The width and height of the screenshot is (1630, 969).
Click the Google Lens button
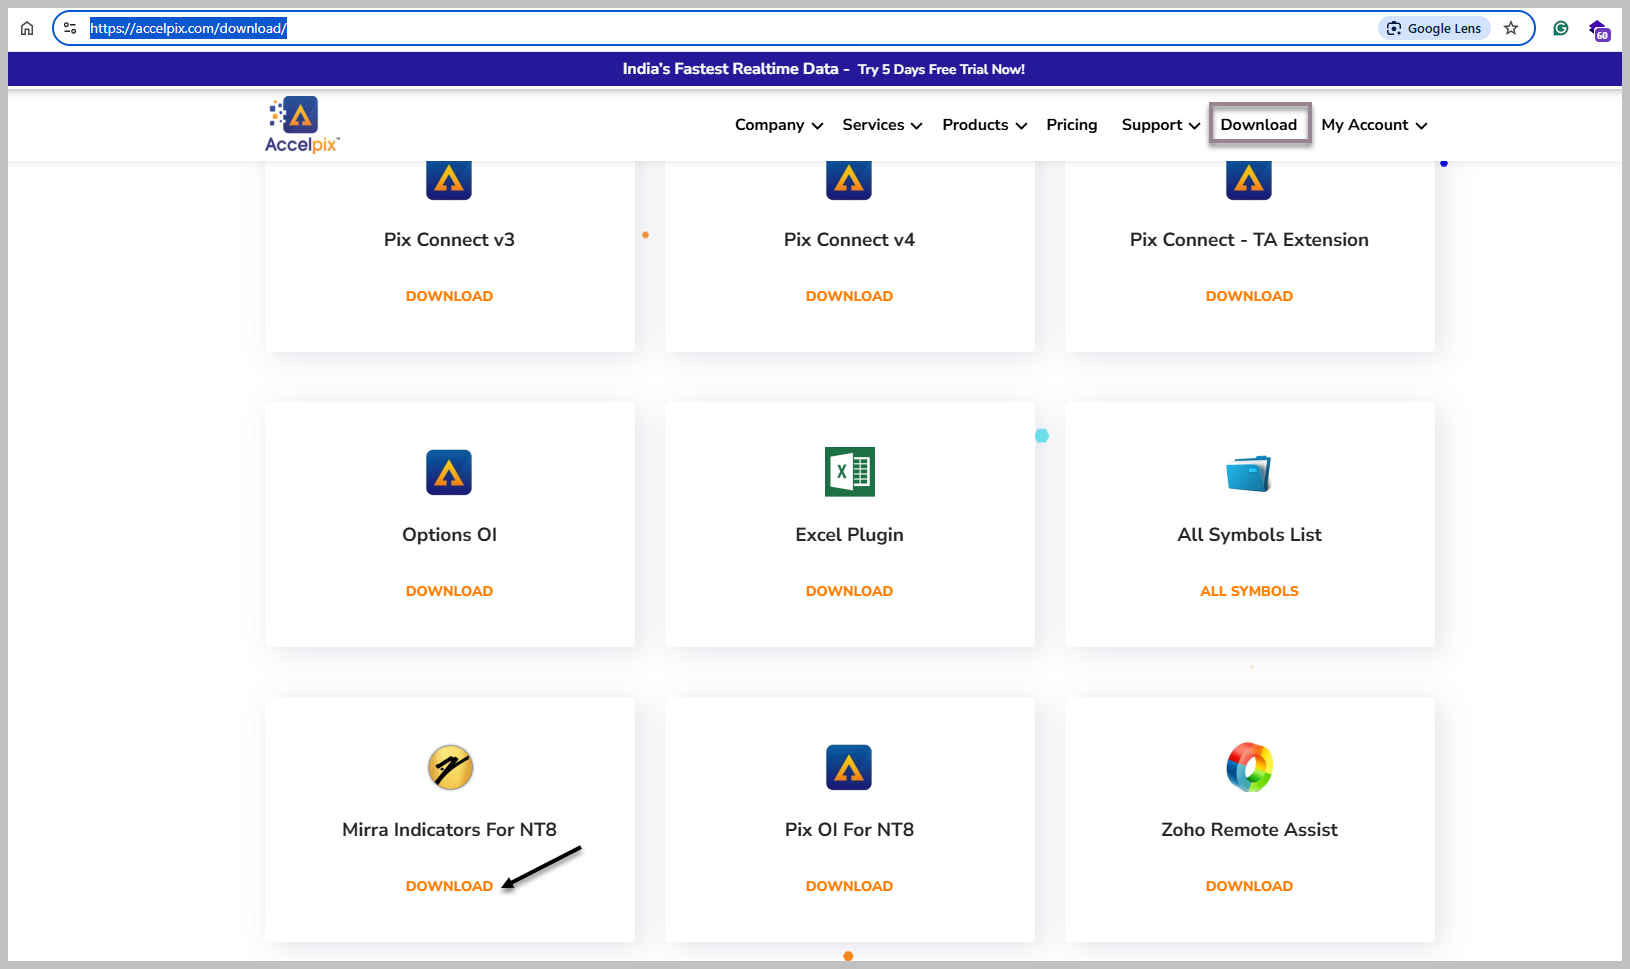click(x=1434, y=28)
